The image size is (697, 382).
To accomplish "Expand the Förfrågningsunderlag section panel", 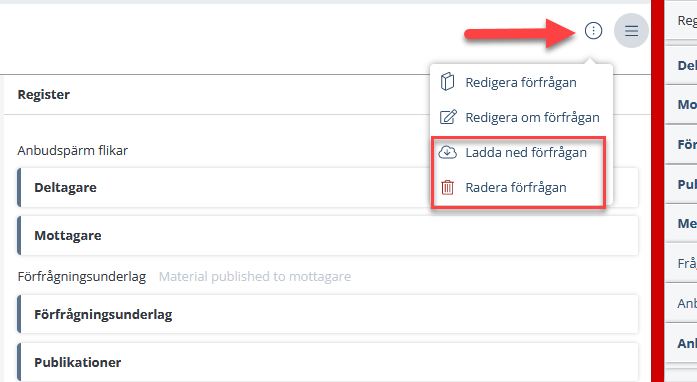I will click(x=328, y=314).
